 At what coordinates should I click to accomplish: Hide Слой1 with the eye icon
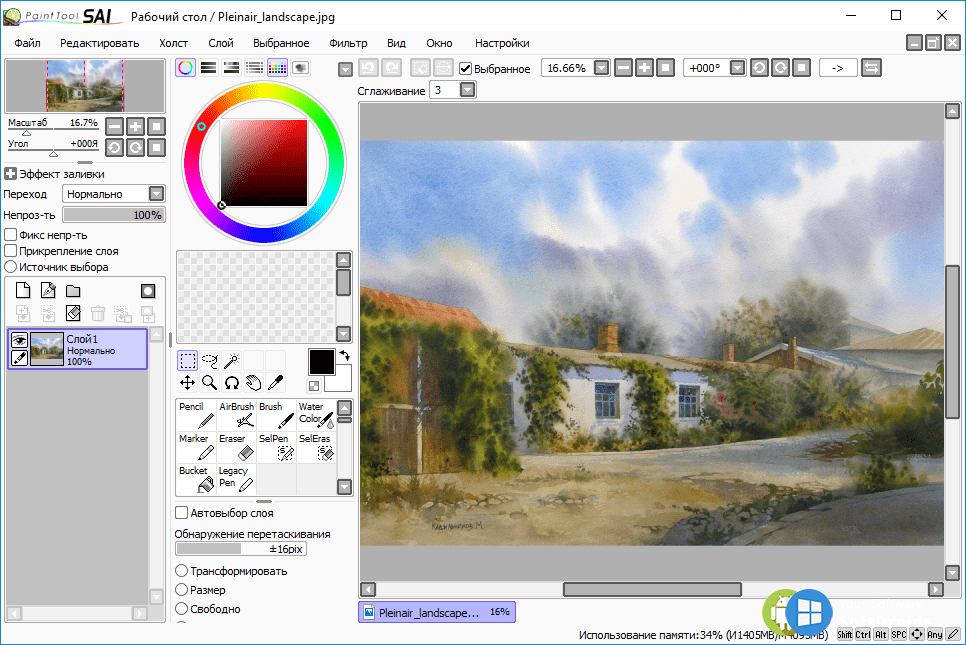(20, 339)
